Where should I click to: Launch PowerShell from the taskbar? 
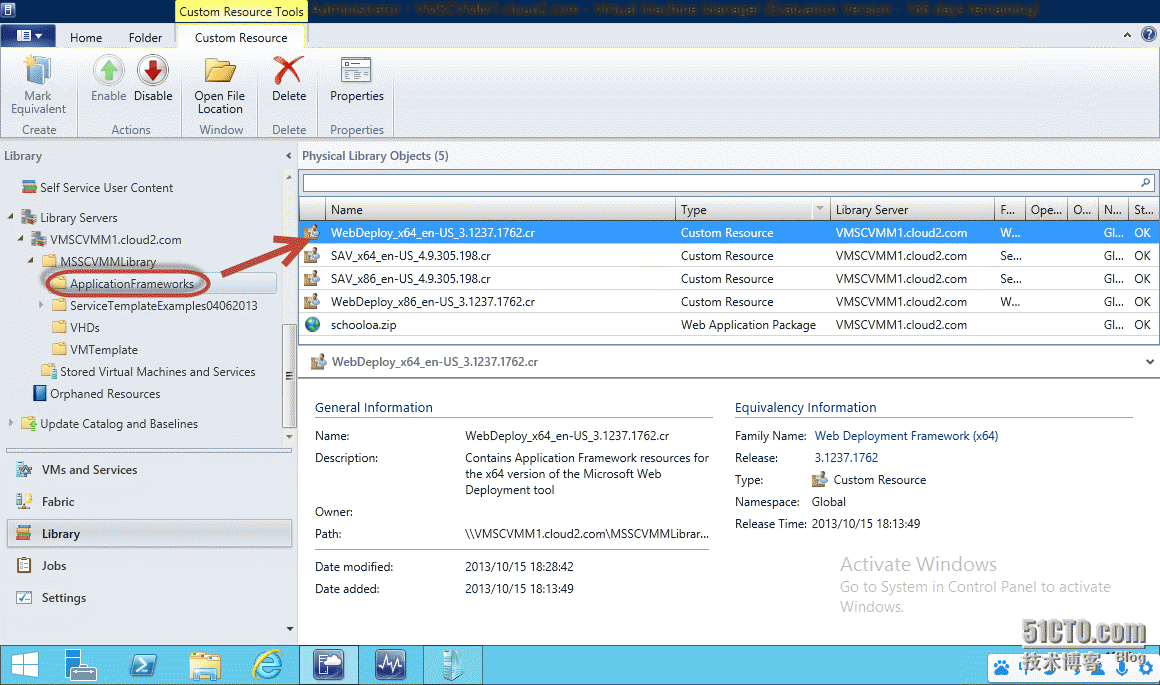[x=142, y=665]
